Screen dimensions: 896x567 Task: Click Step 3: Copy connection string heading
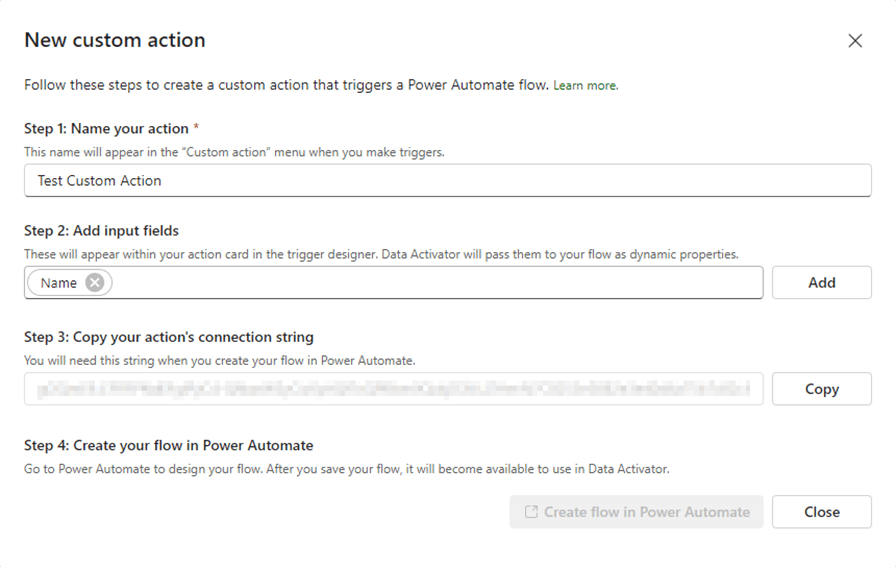click(x=169, y=337)
